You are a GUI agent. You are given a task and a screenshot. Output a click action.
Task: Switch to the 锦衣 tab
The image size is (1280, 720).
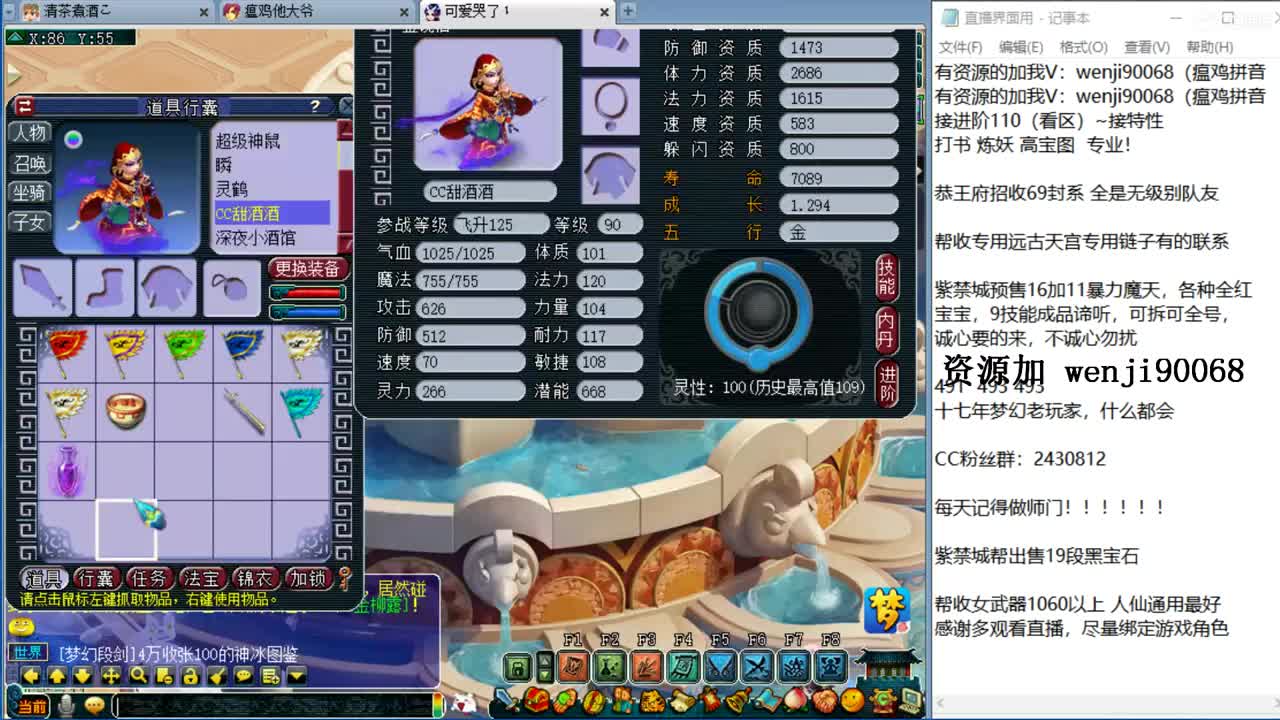(256, 578)
